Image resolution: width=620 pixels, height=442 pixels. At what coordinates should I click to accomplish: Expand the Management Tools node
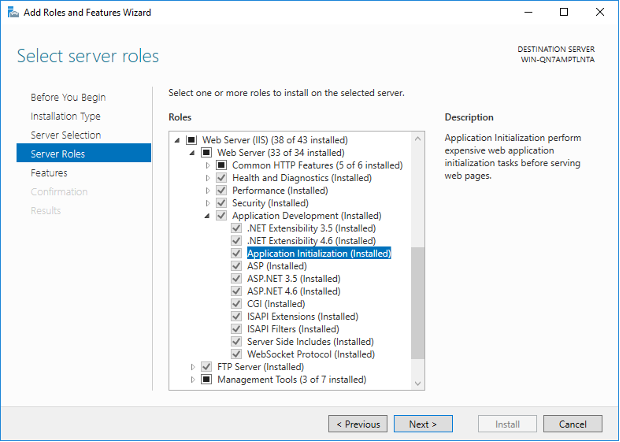click(x=193, y=380)
